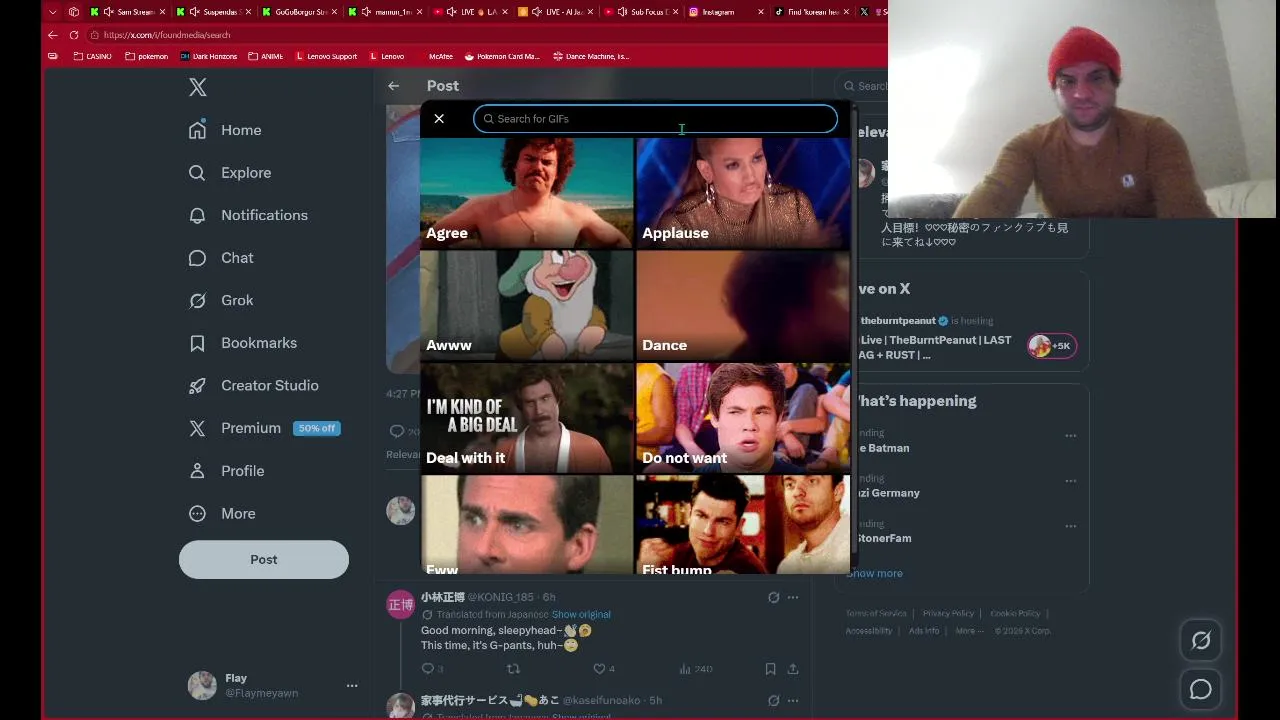Open the Awww GIF category
Viewport: 1280px width, 720px height.
click(x=527, y=305)
